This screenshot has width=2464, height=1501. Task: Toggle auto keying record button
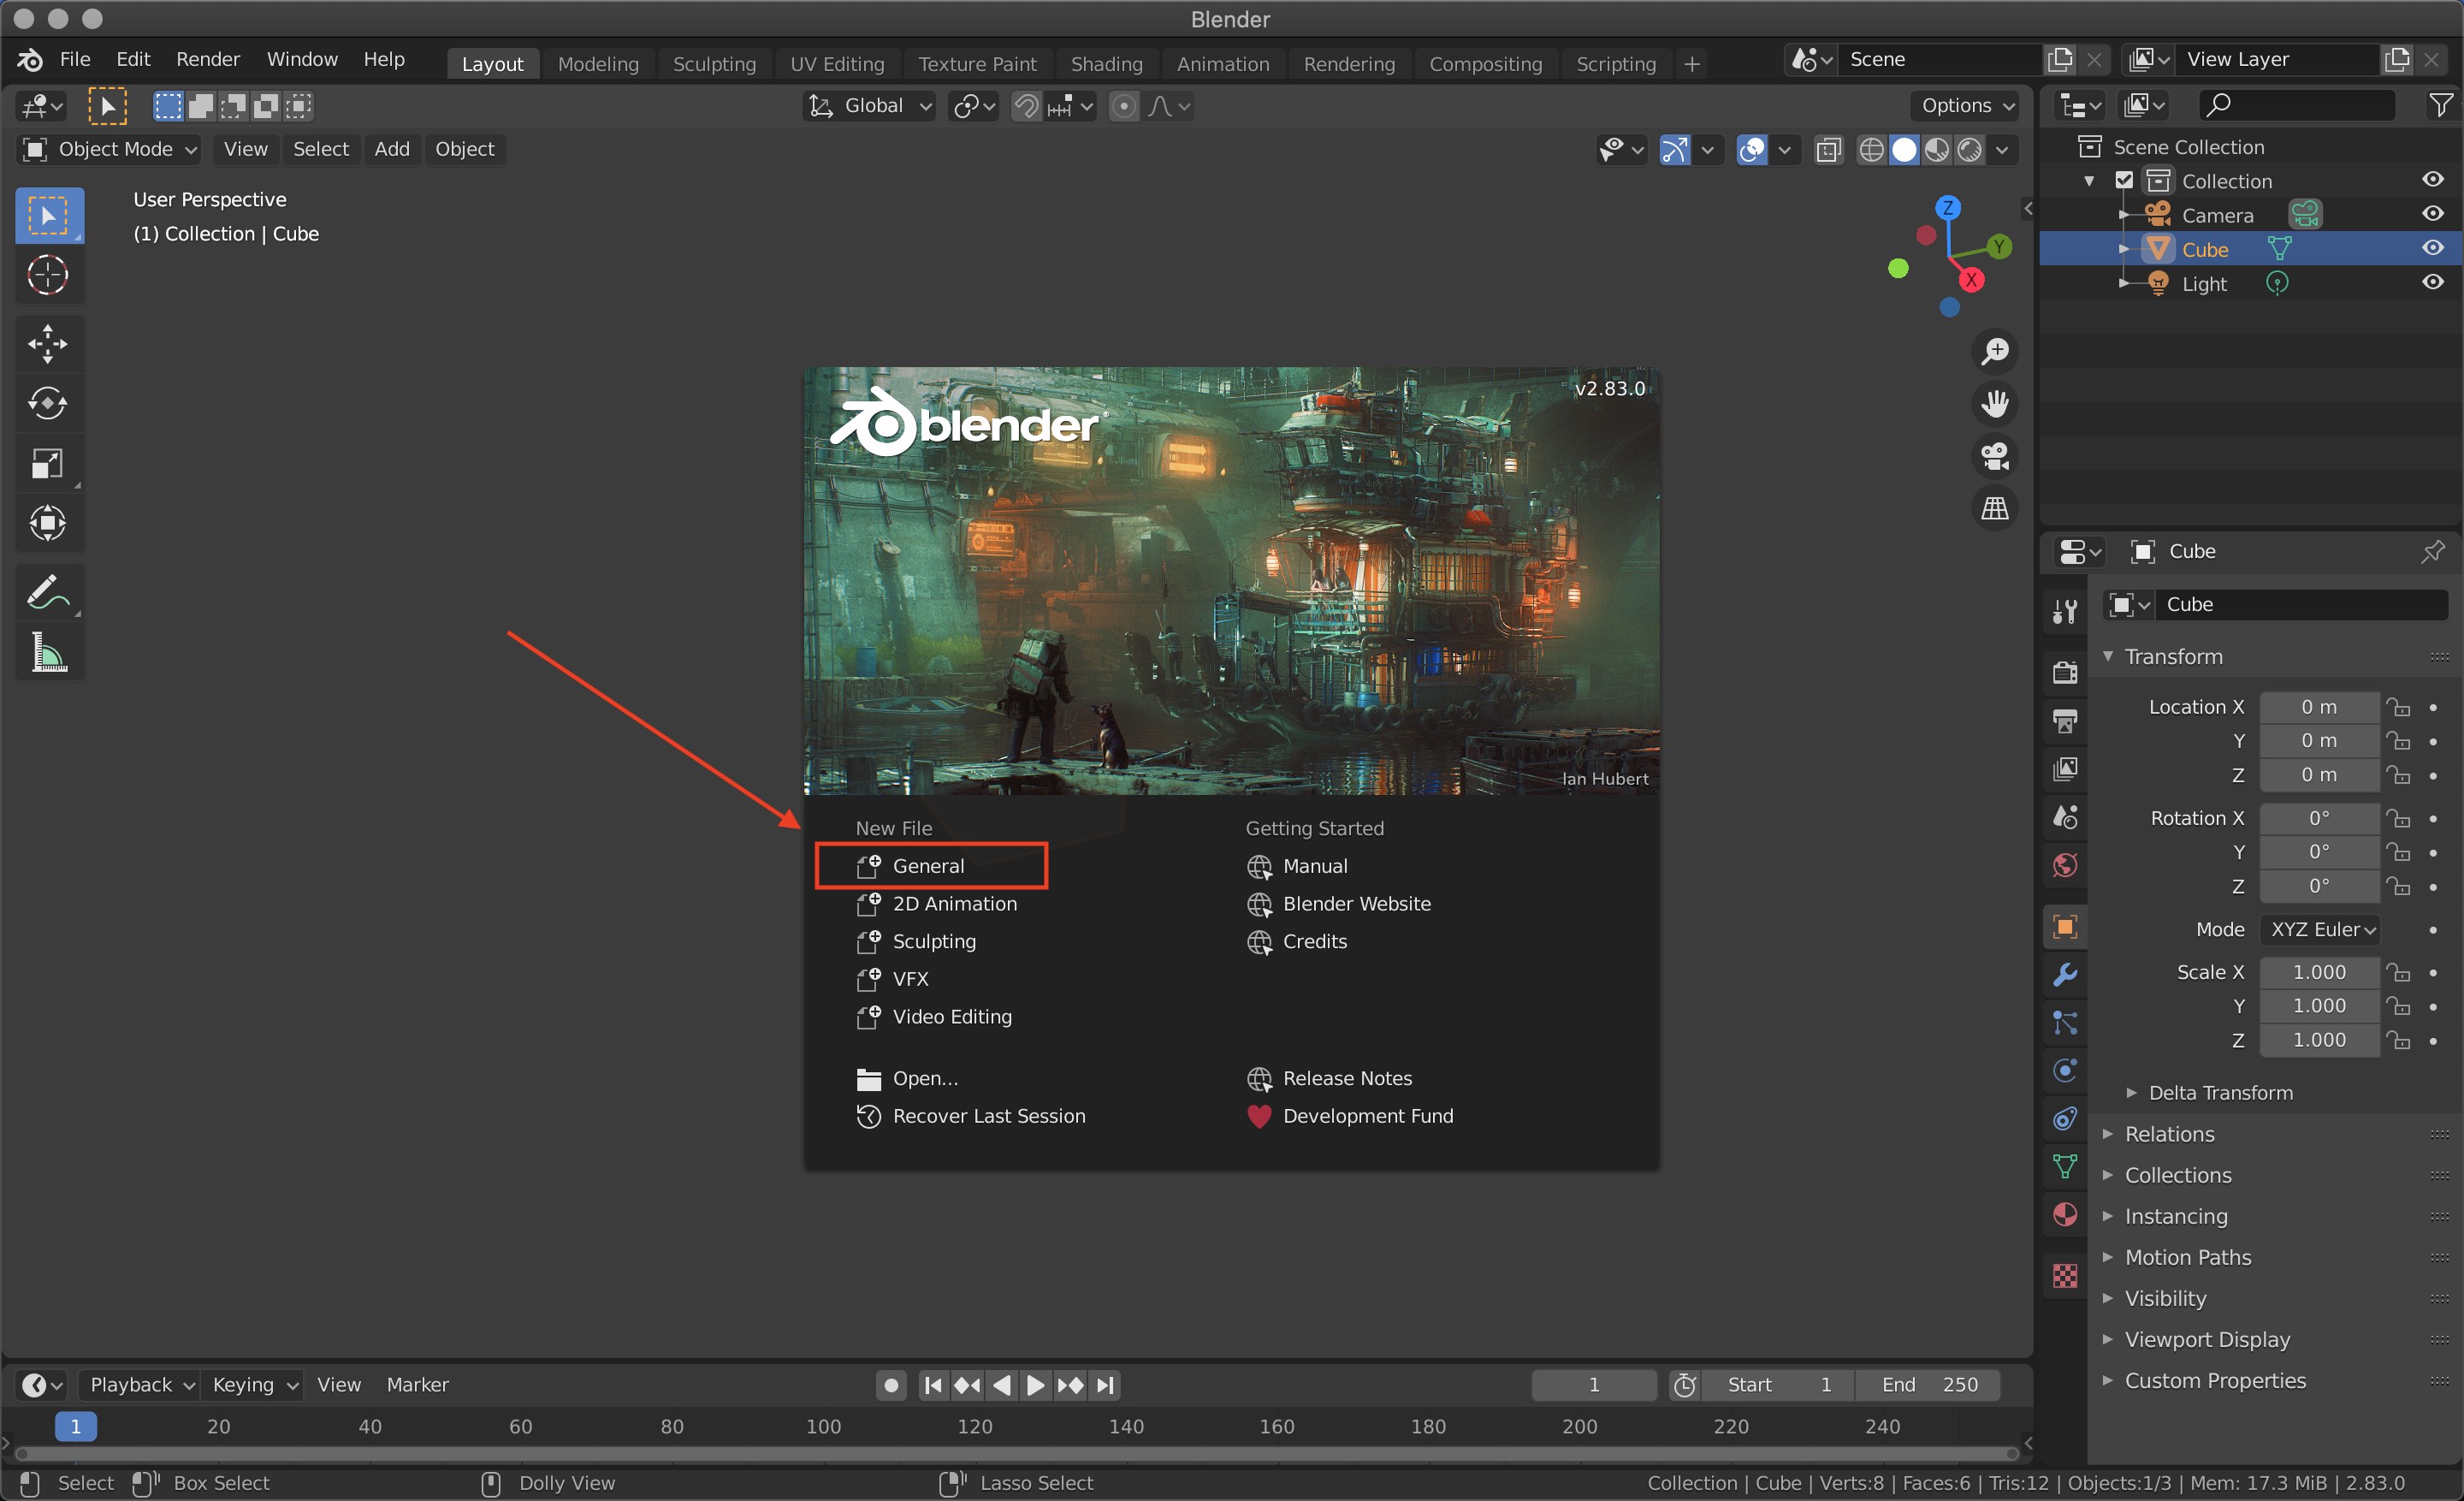(x=891, y=1385)
